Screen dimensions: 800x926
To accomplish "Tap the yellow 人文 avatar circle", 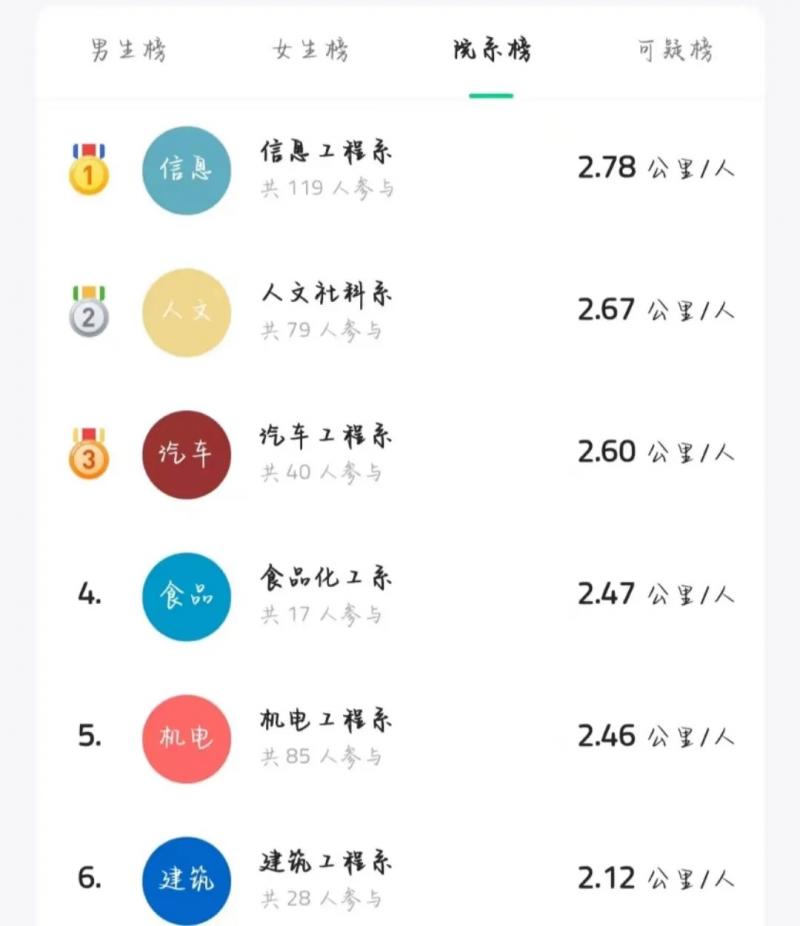I will (187, 312).
